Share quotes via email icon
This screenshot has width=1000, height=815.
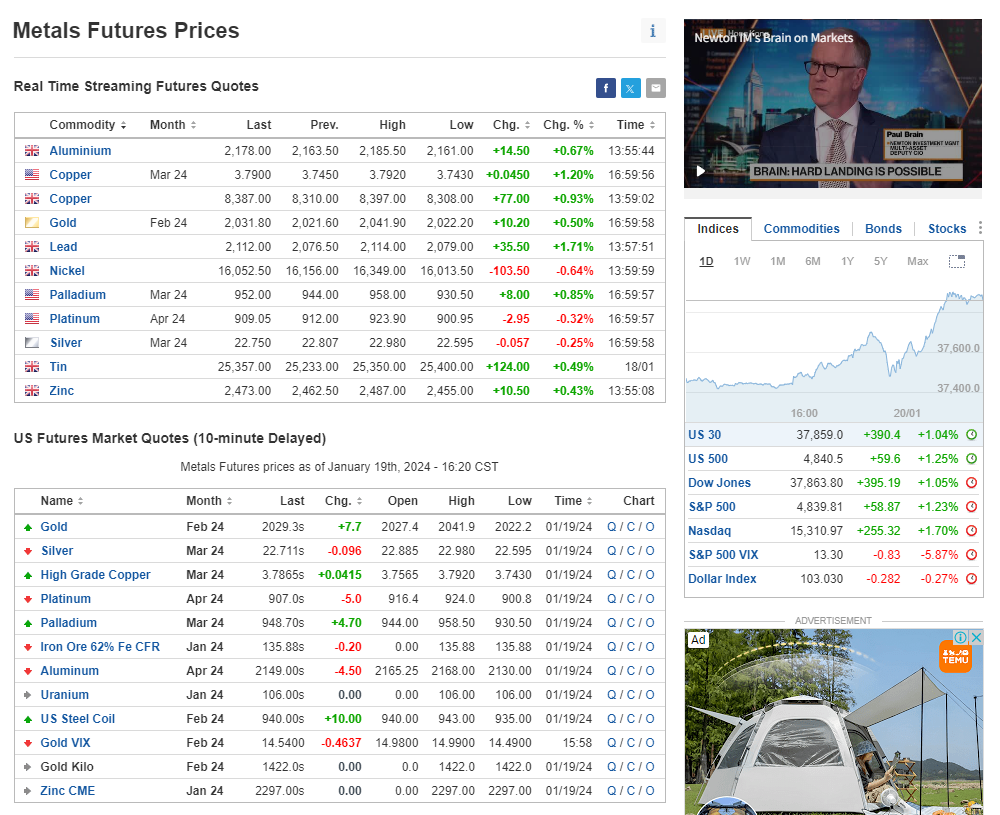pos(656,88)
